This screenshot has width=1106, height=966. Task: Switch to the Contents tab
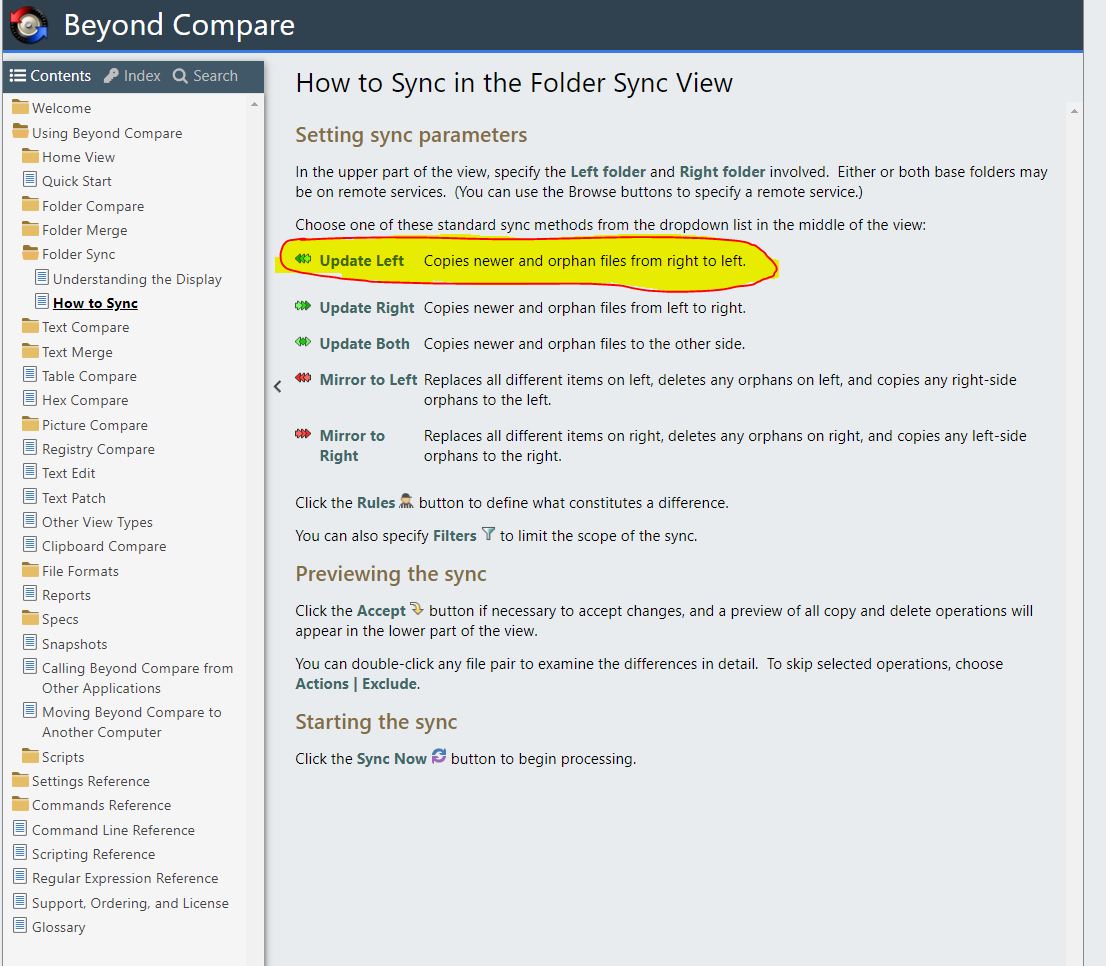pos(50,75)
